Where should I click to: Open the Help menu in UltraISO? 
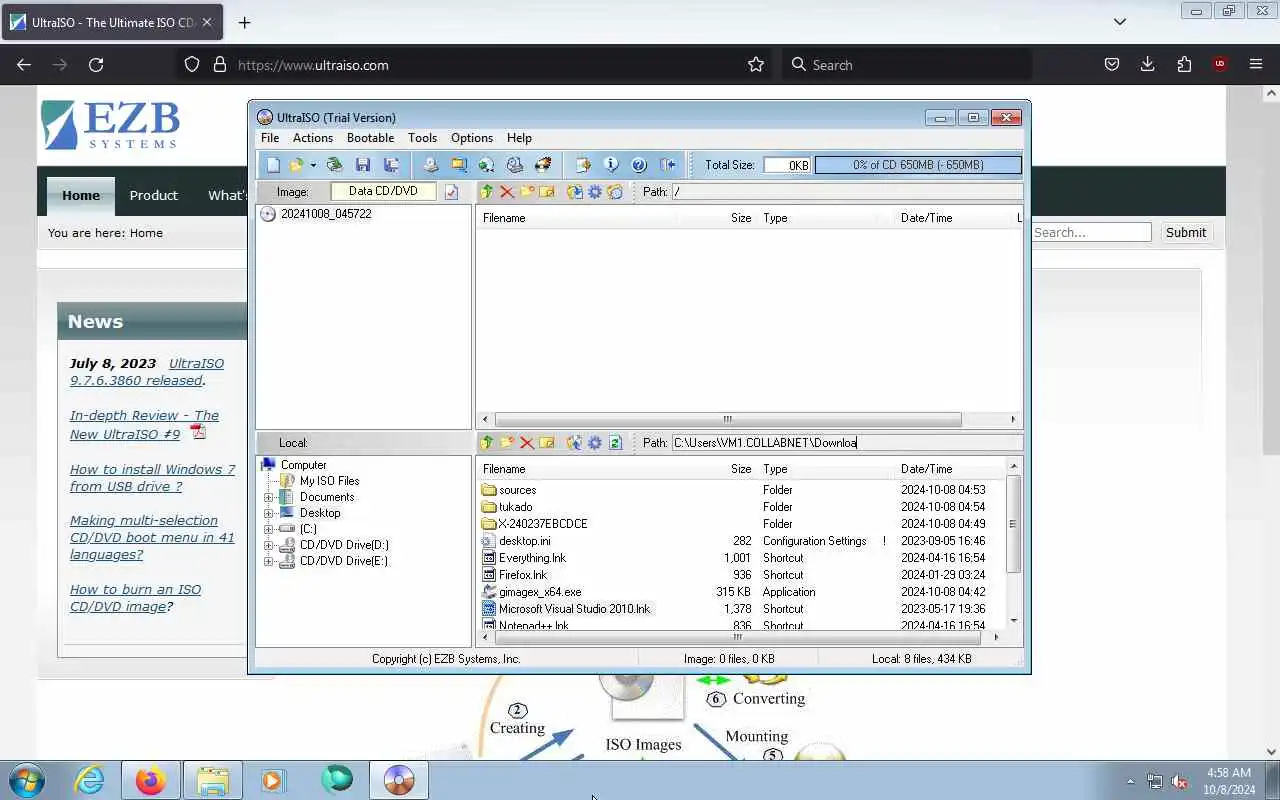click(x=519, y=138)
